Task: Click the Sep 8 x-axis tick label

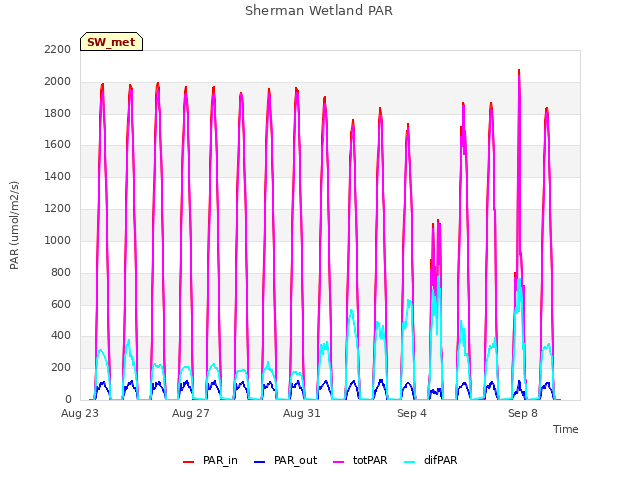Action: (x=523, y=413)
